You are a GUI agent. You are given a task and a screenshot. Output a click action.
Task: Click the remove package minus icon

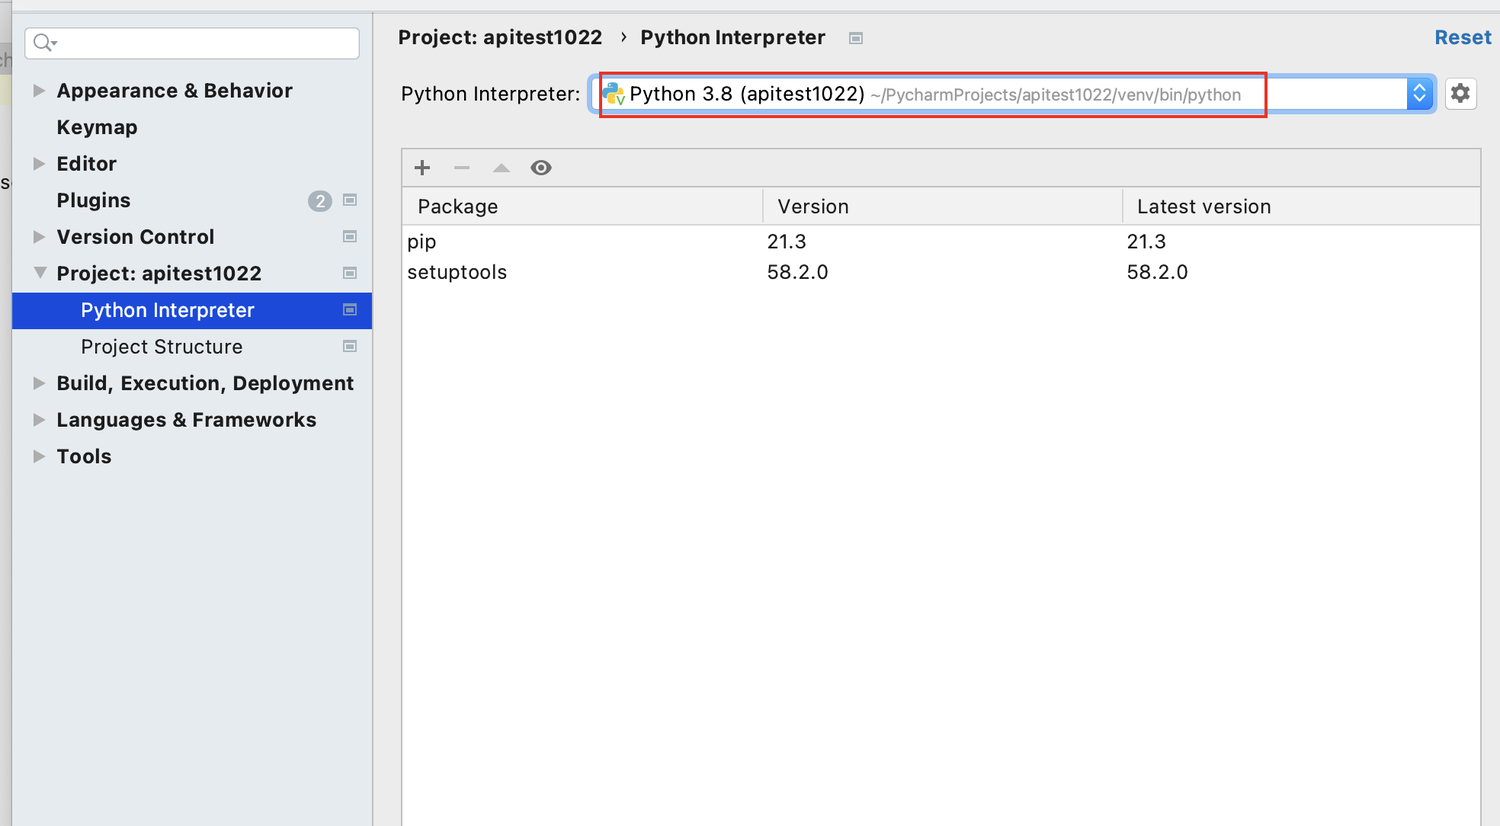click(461, 167)
